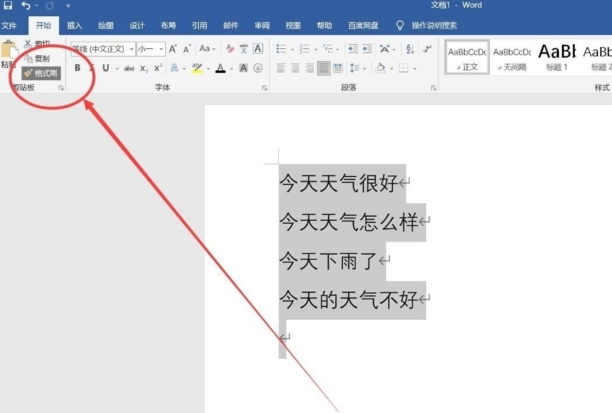The height and width of the screenshot is (413, 612).
Task: Click the 操作说明搜索 search box
Action: pos(434,26)
